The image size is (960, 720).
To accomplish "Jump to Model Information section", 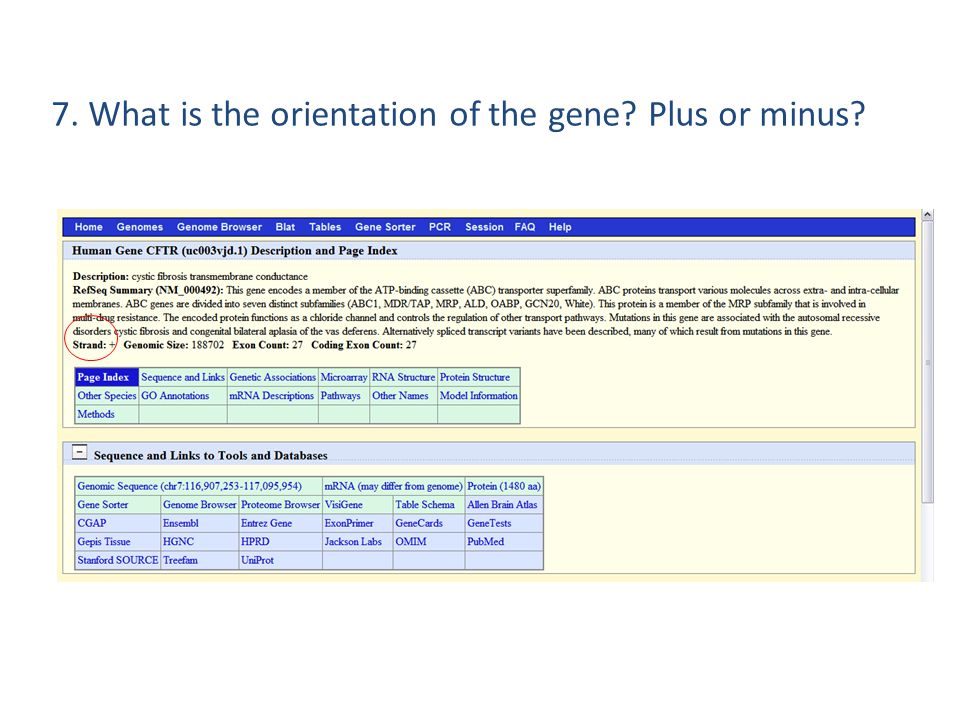I will click(x=479, y=396).
